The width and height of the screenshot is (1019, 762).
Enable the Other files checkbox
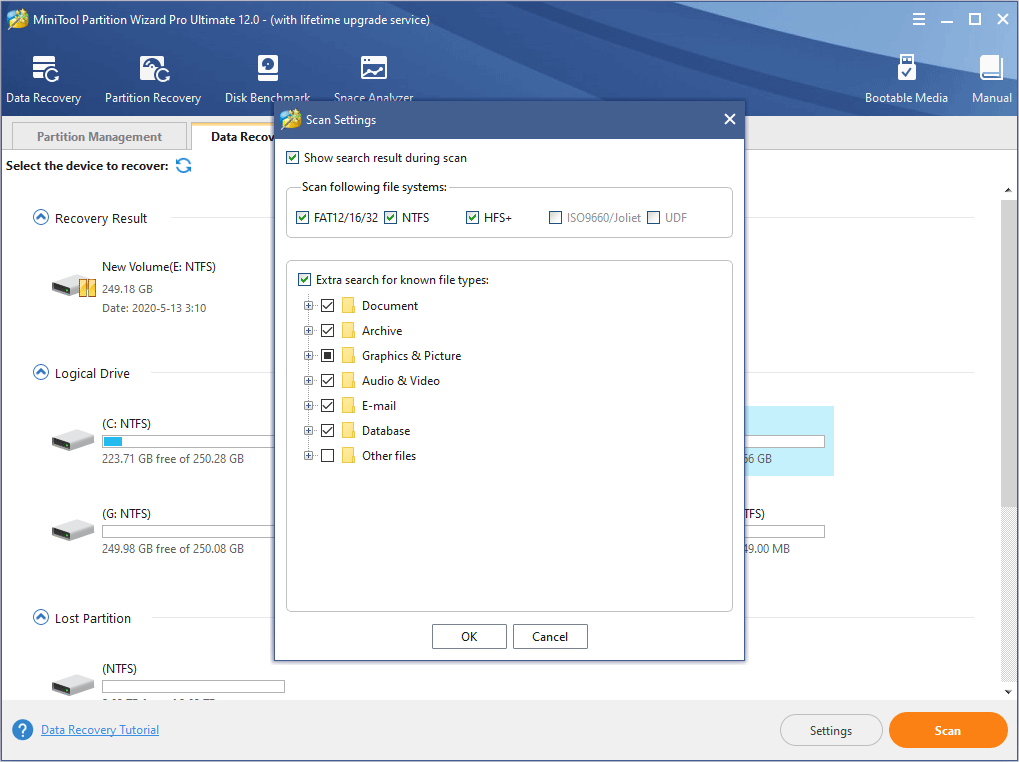(x=328, y=455)
